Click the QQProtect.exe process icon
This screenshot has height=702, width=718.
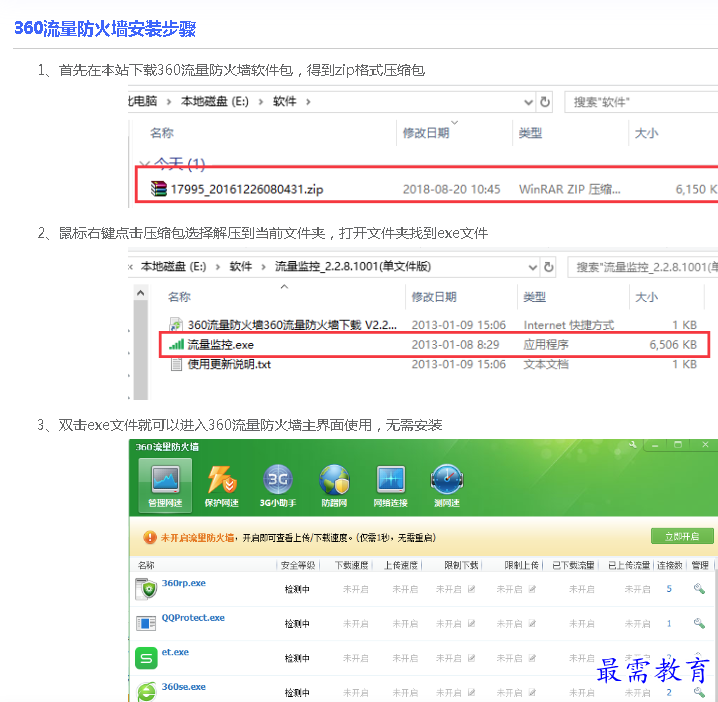146,623
